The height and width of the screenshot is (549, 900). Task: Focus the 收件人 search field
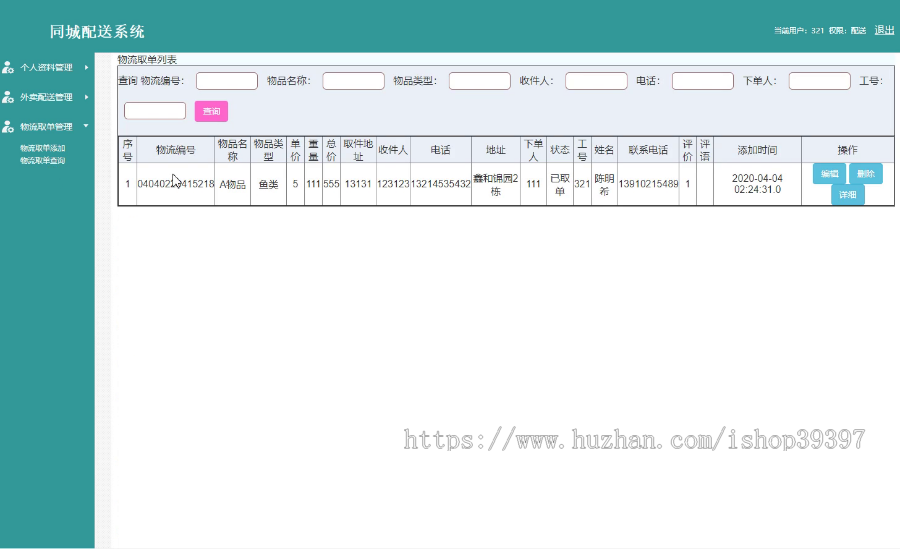(596, 81)
